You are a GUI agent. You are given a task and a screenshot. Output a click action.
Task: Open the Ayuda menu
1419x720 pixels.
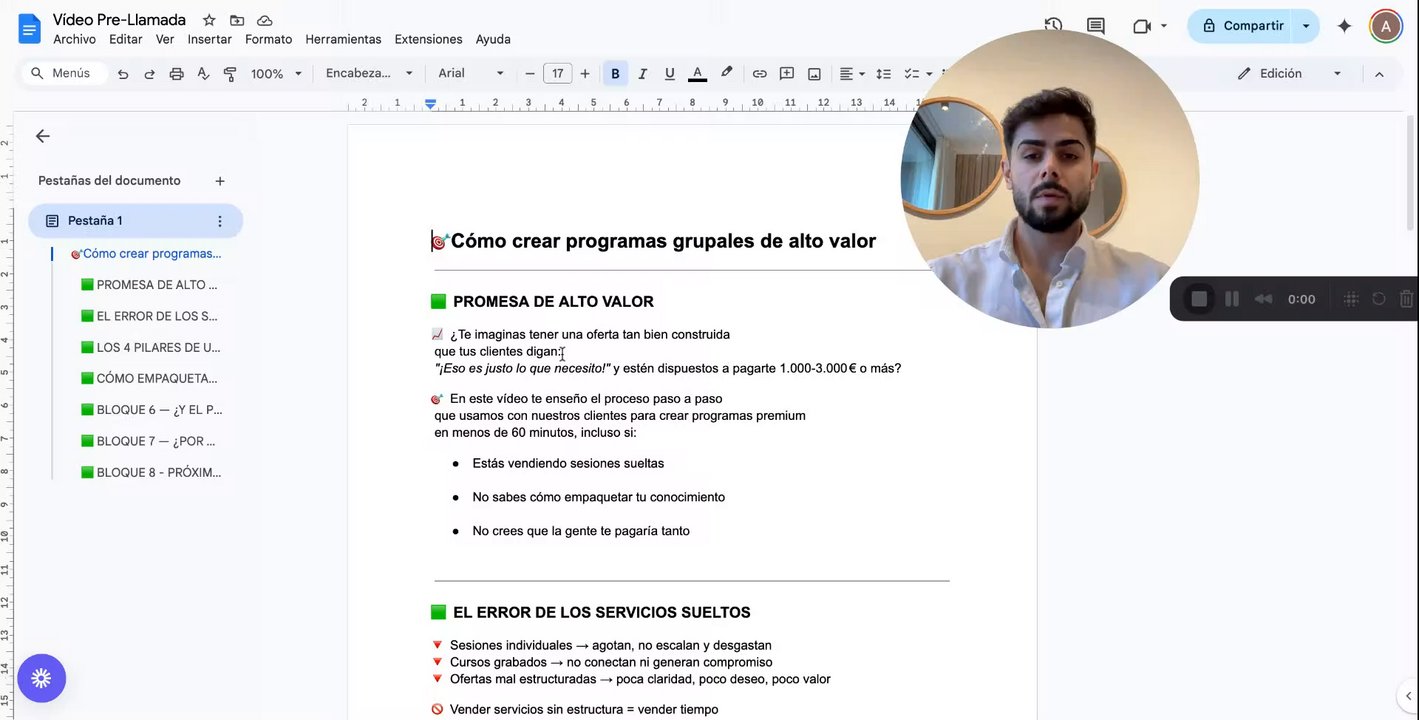(493, 39)
